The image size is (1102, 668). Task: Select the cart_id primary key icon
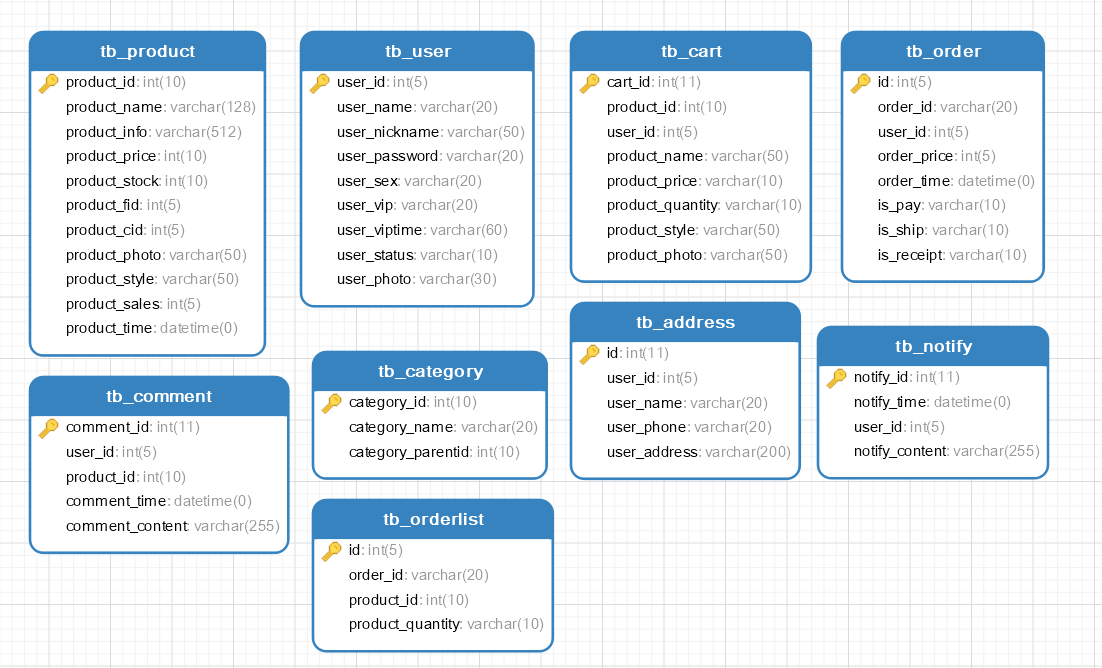click(589, 83)
